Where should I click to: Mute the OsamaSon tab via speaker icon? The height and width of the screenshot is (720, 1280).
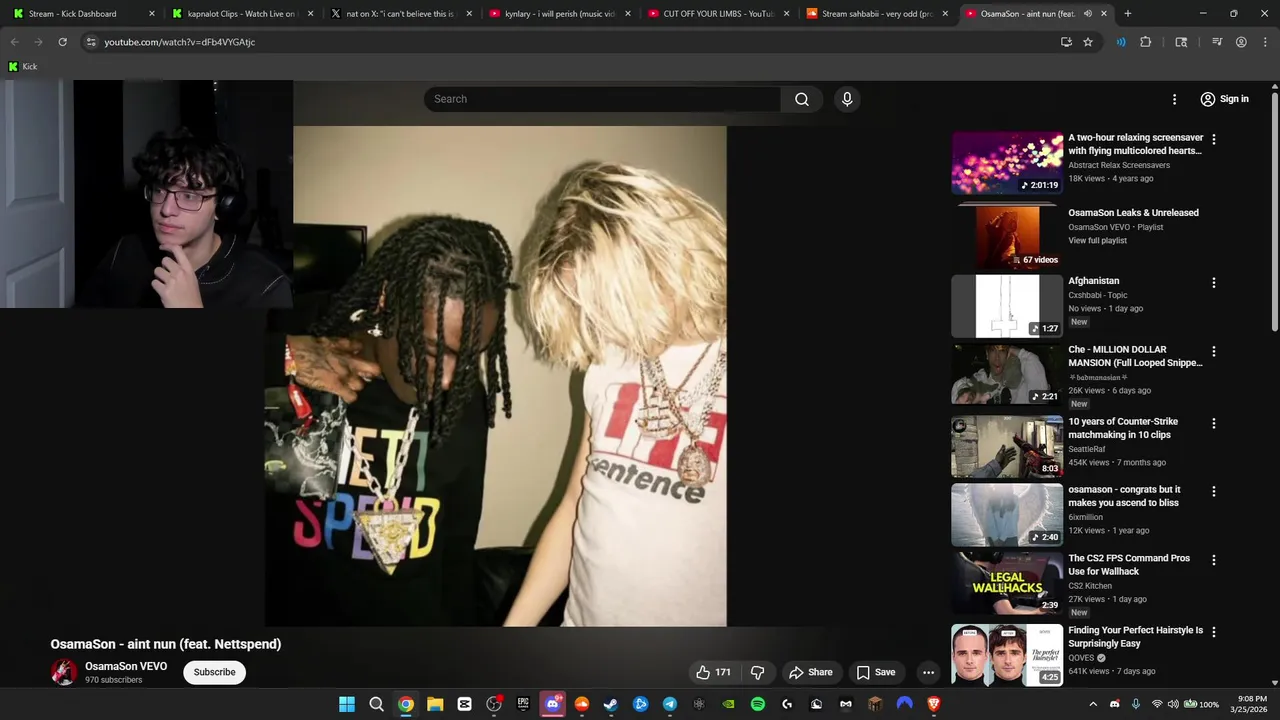1088,14
